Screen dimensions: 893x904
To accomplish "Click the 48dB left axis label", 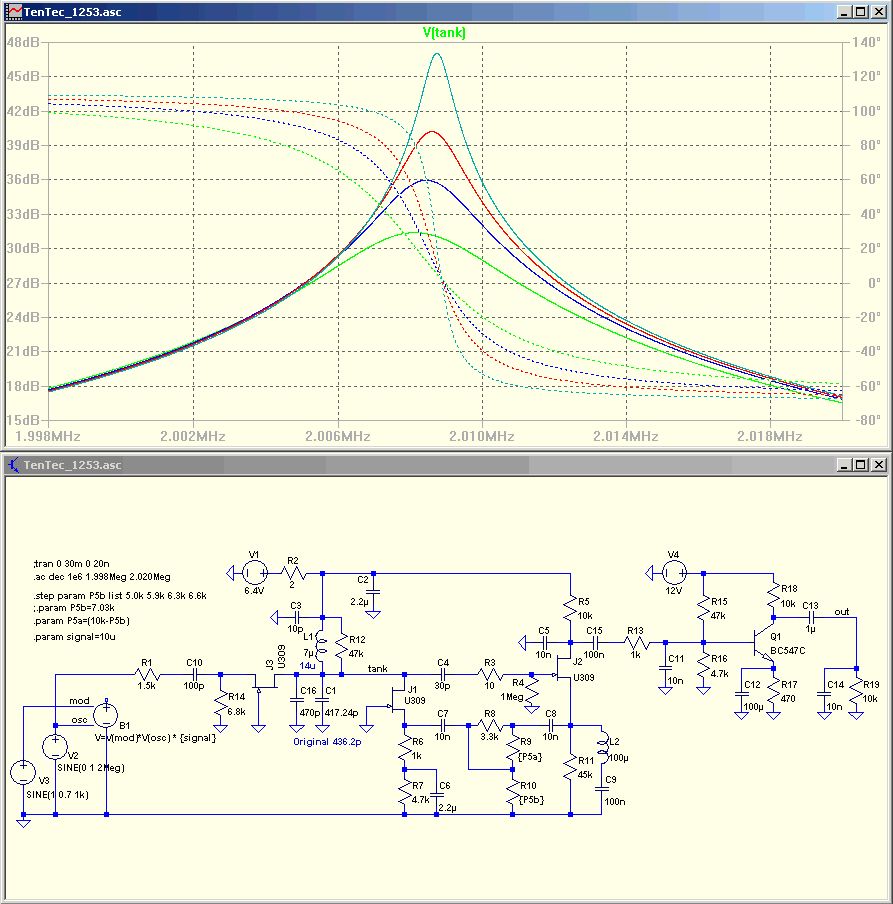I will [23, 42].
